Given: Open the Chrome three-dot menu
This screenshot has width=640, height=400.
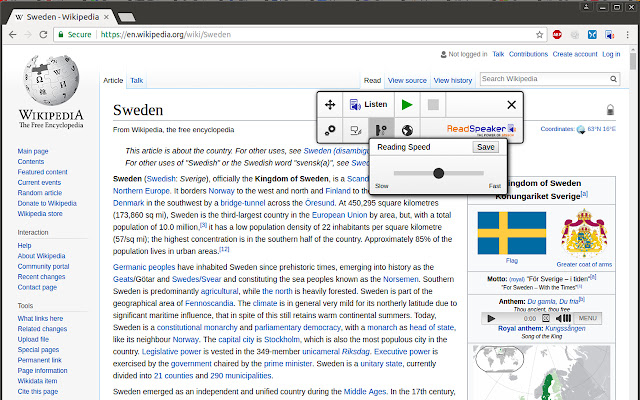Looking at the screenshot, I should [628, 35].
